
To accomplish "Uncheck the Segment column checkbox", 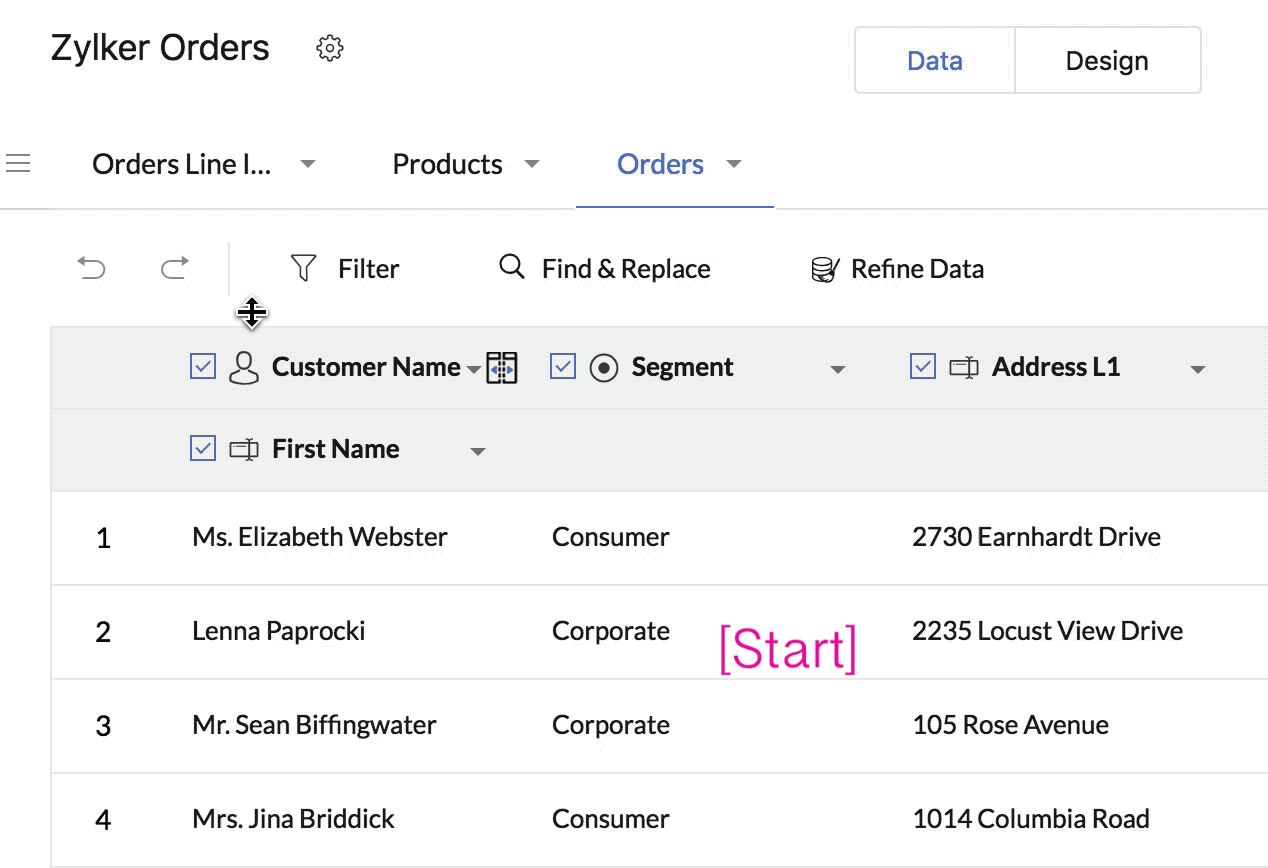I will coord(563,367).
